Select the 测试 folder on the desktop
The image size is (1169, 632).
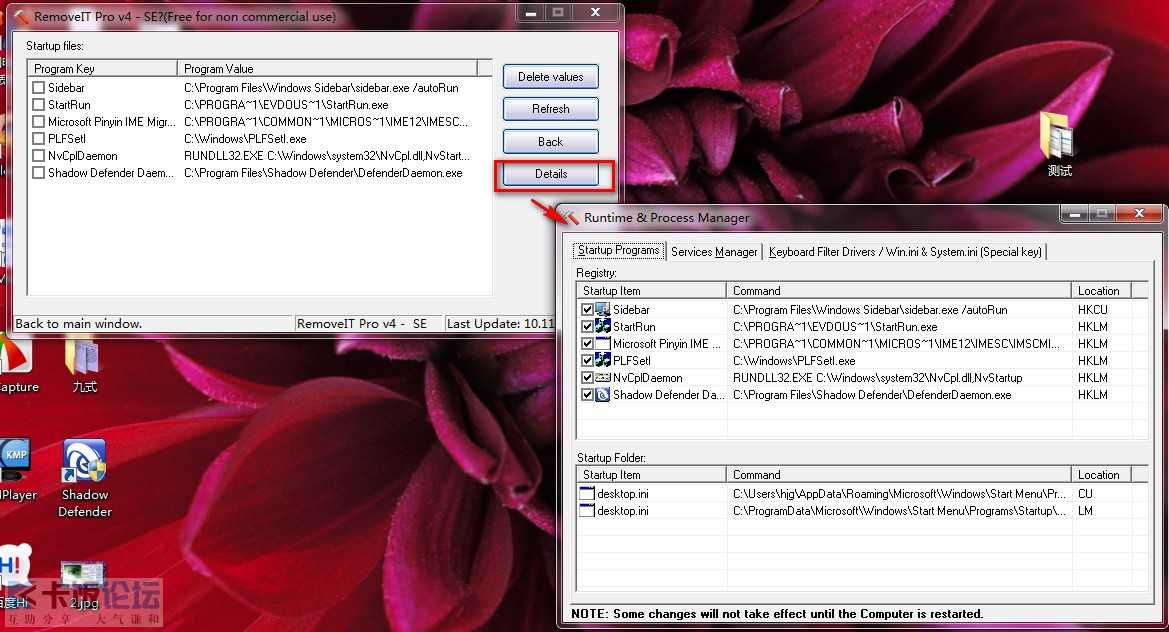point(1058,144)
